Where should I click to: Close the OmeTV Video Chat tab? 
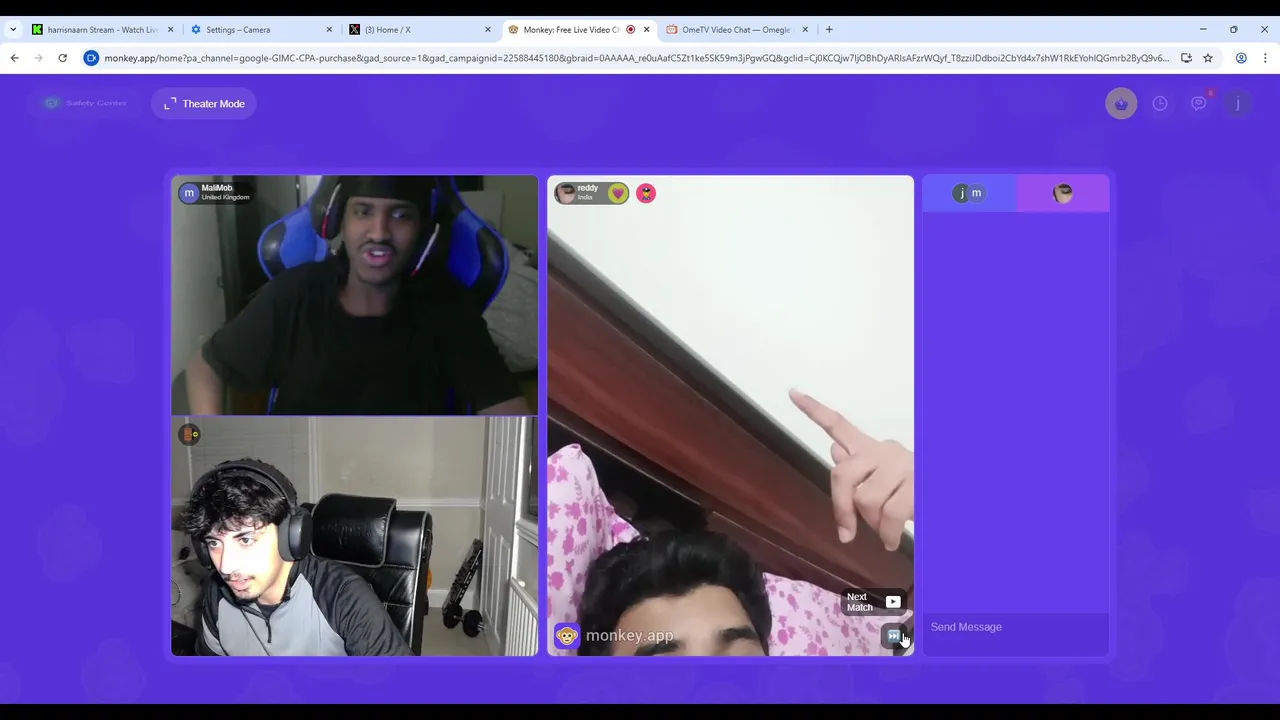(x=805, y=30)
